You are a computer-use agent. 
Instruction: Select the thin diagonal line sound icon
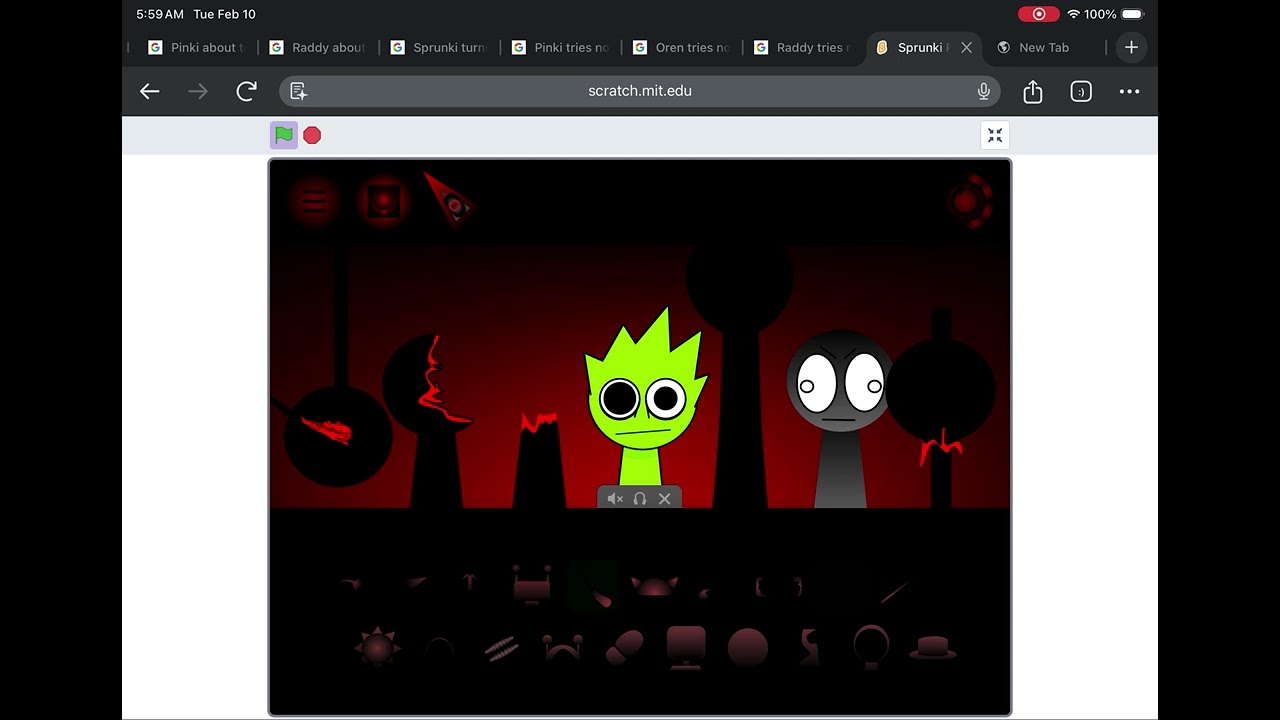[x=895, y=591]
